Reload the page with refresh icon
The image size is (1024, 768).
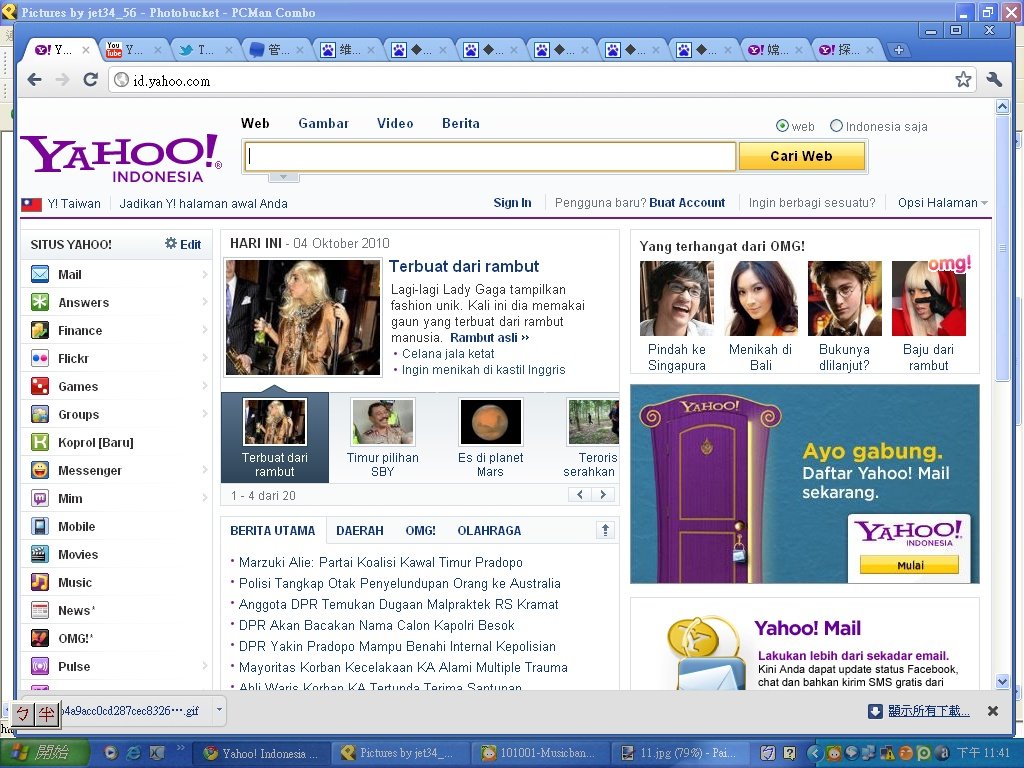(x=91, y=80)
